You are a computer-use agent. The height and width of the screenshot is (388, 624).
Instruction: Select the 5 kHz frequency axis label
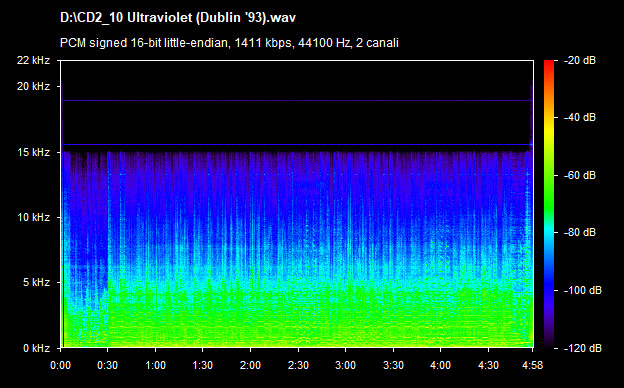click(36, 282)
